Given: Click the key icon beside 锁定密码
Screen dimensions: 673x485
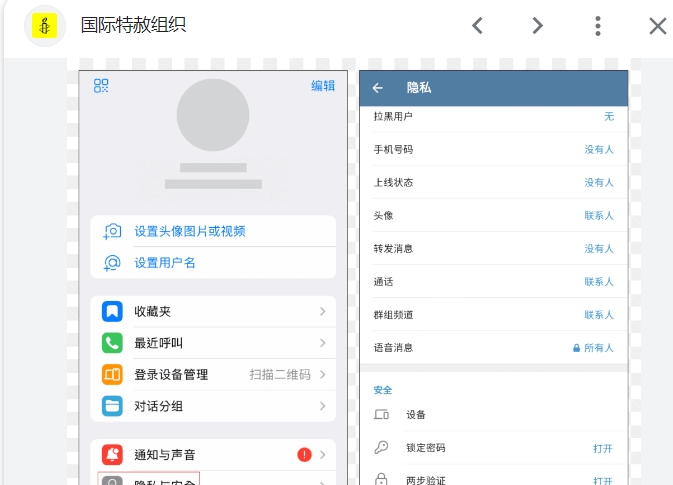Looking at the screenshot, I should (x=381, y=448).
